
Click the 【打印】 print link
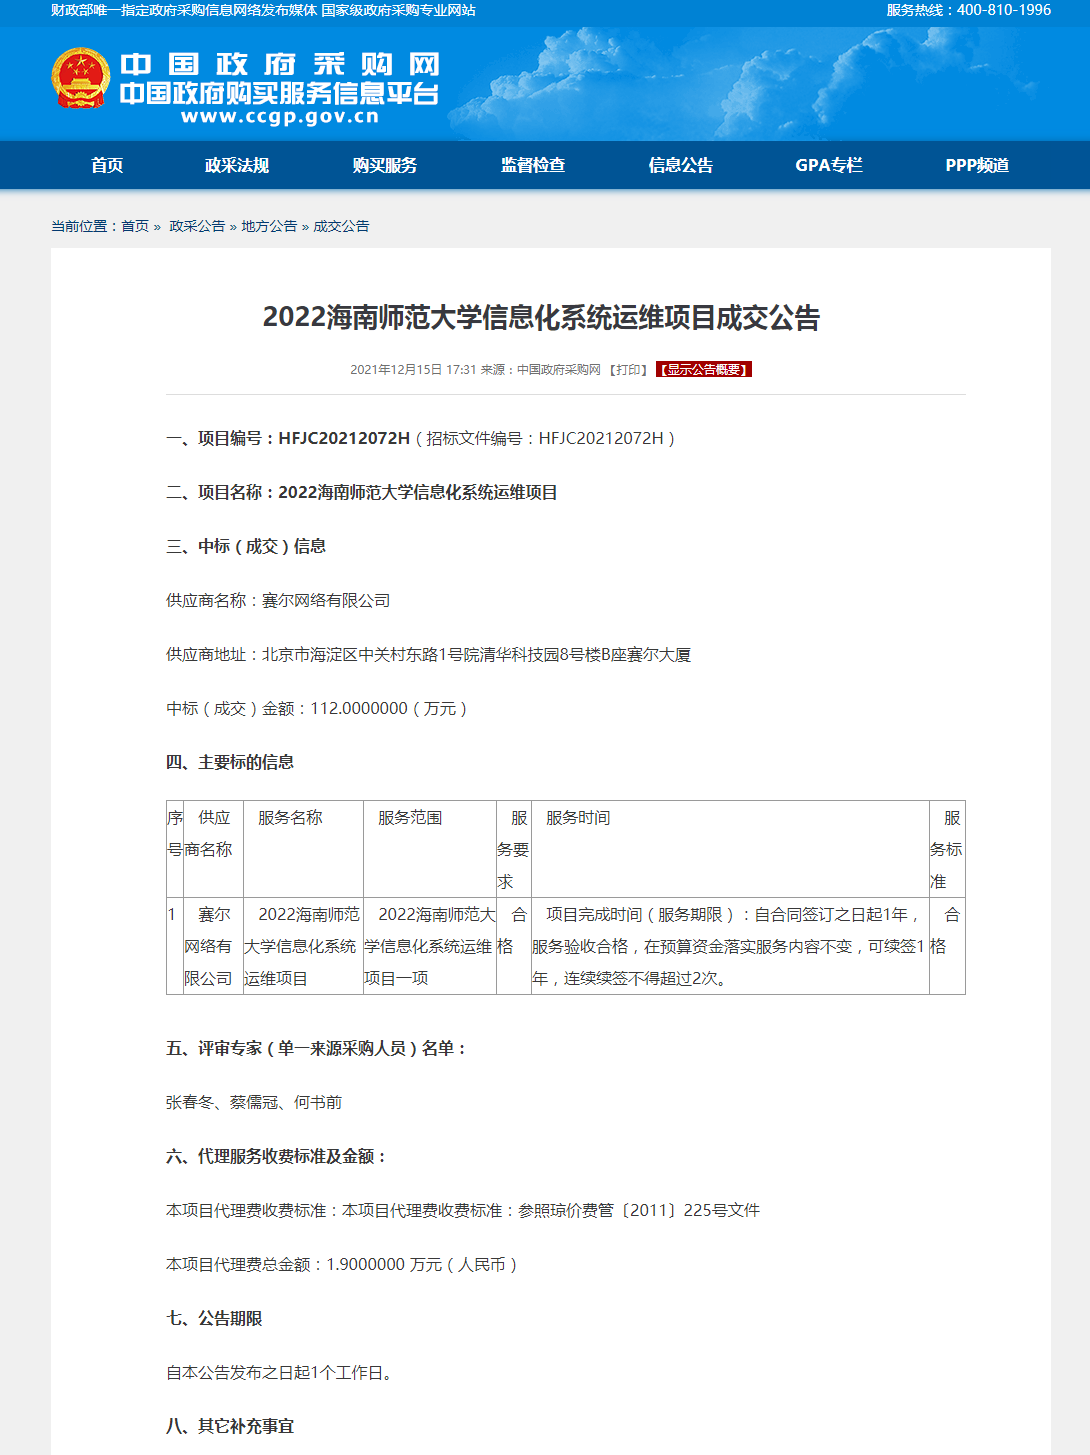[x=629, y=369]
